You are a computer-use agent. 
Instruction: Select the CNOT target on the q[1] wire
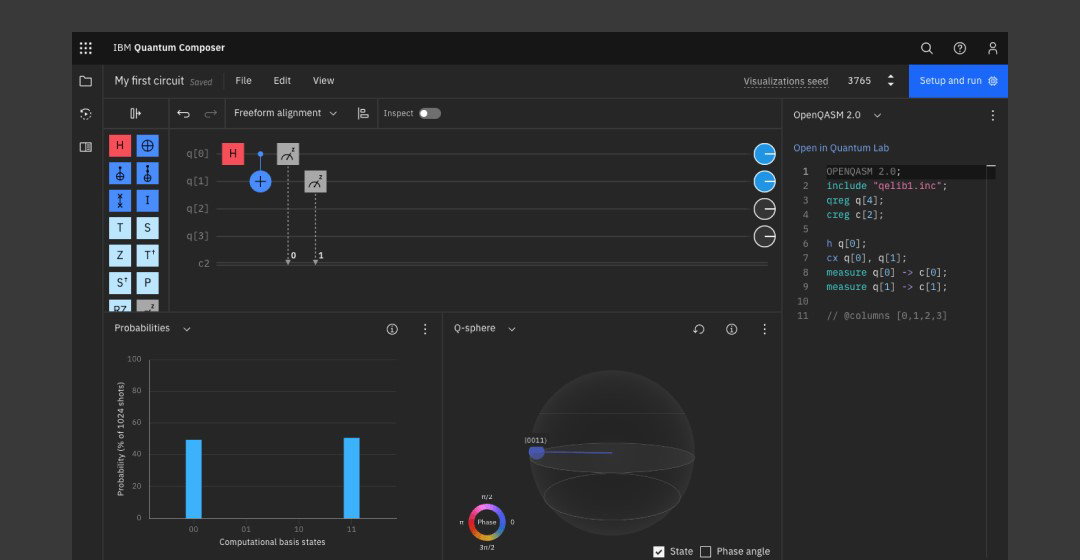tap(260, 182)
